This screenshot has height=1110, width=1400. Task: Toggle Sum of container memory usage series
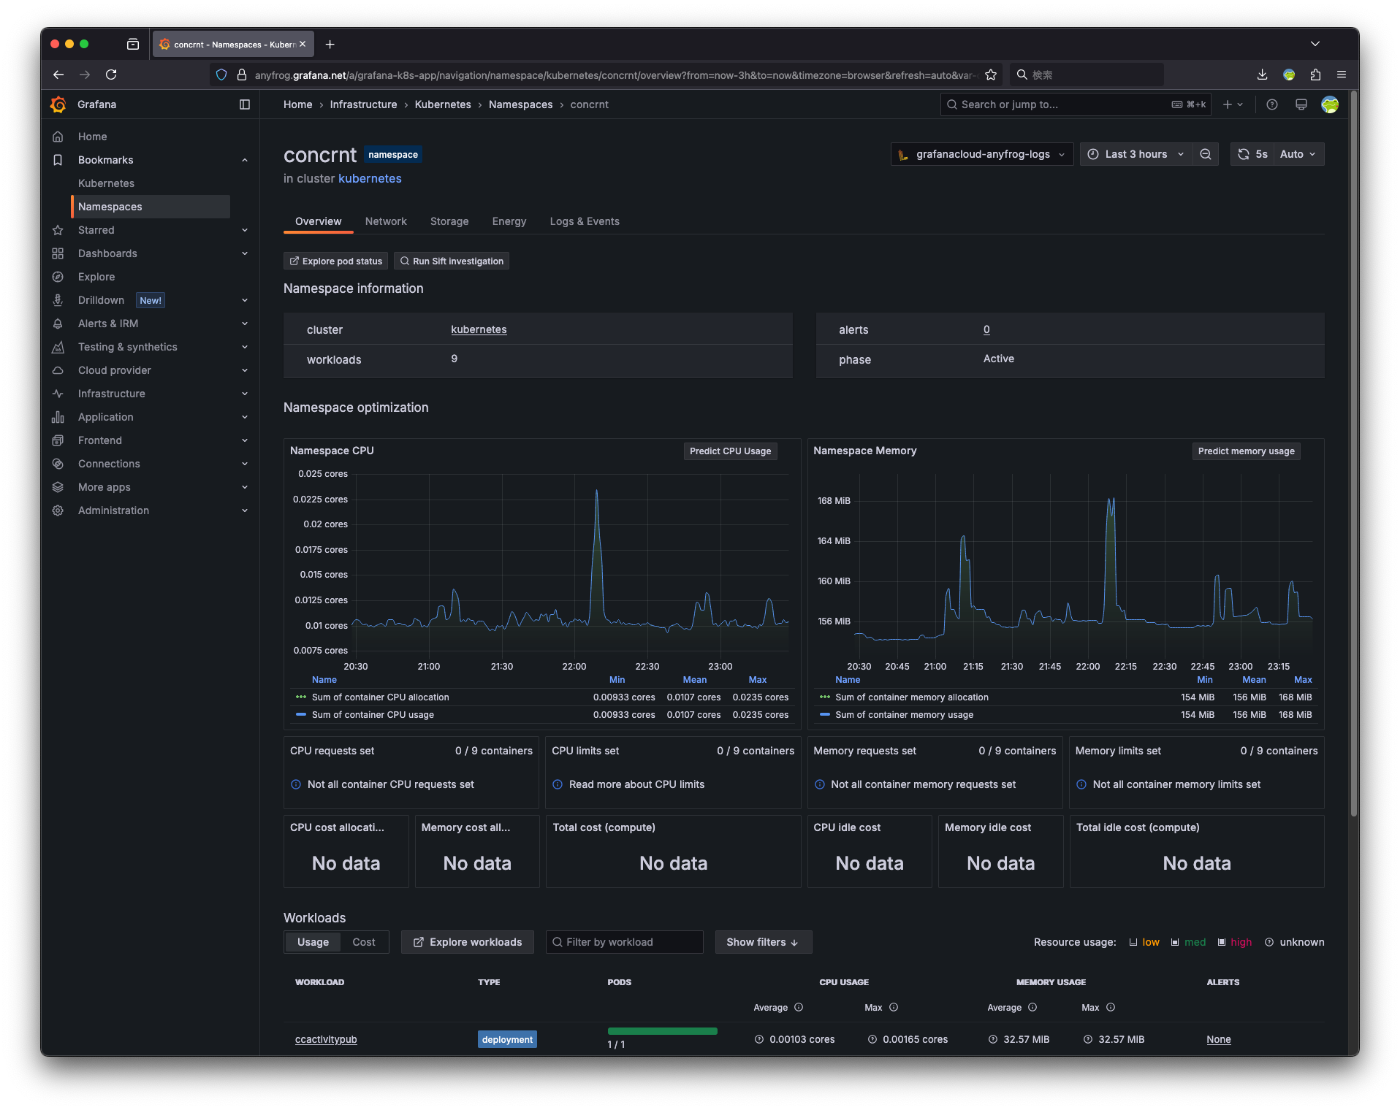[904, 715]
